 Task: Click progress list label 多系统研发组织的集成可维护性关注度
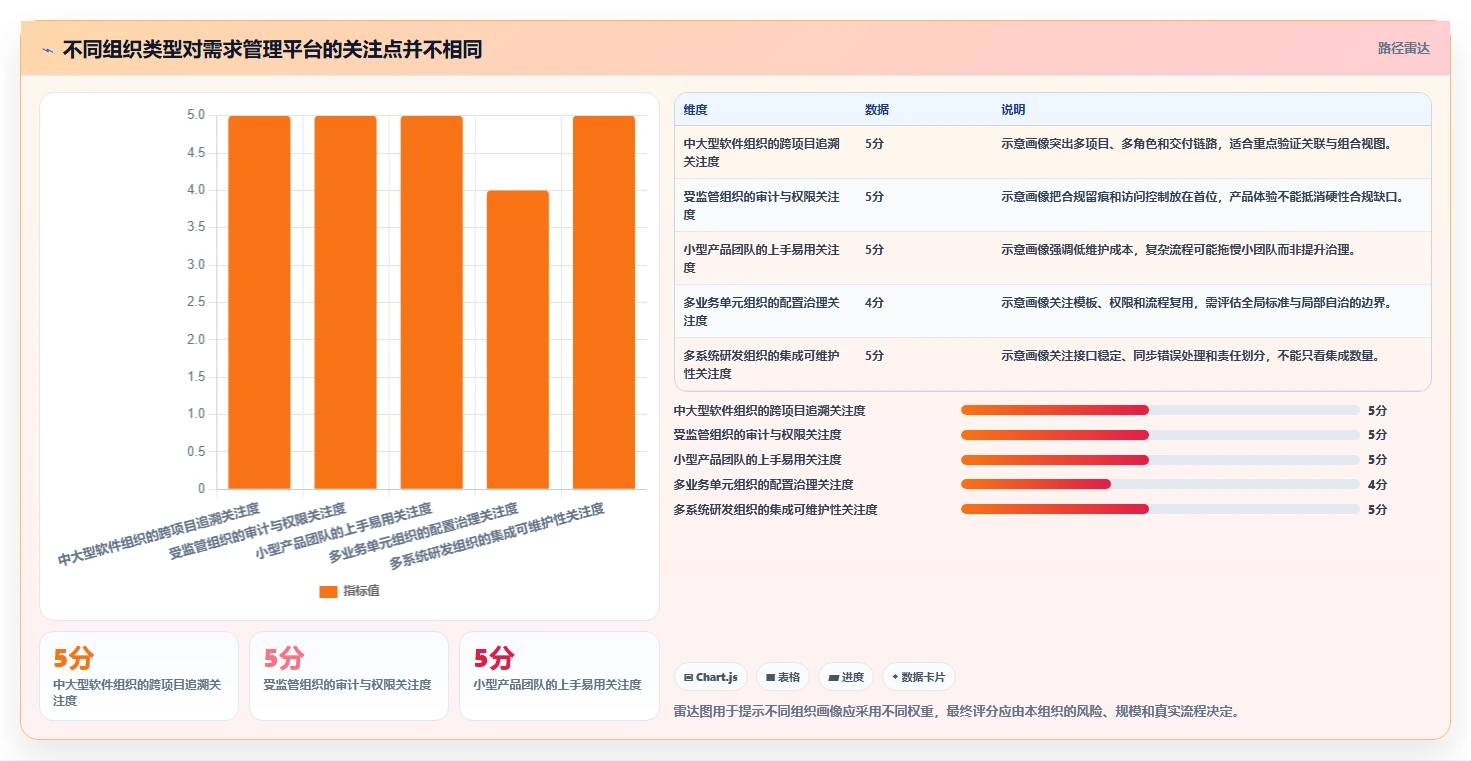click(x=775, y=510)
